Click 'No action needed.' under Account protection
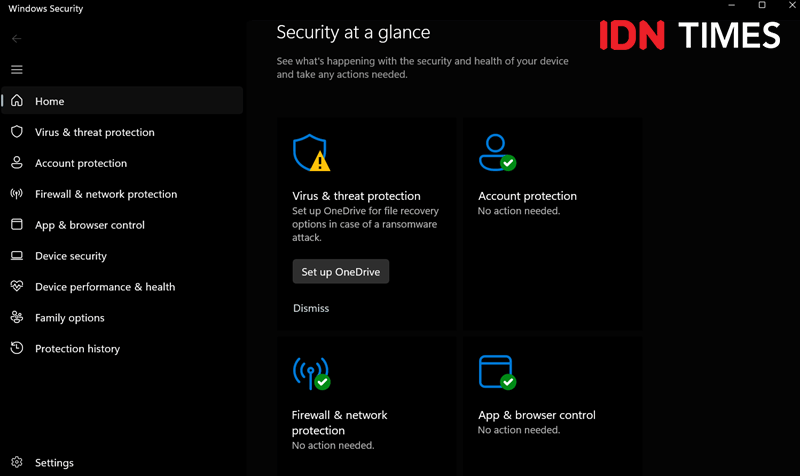800x476 pixels. tap(518, 211)
